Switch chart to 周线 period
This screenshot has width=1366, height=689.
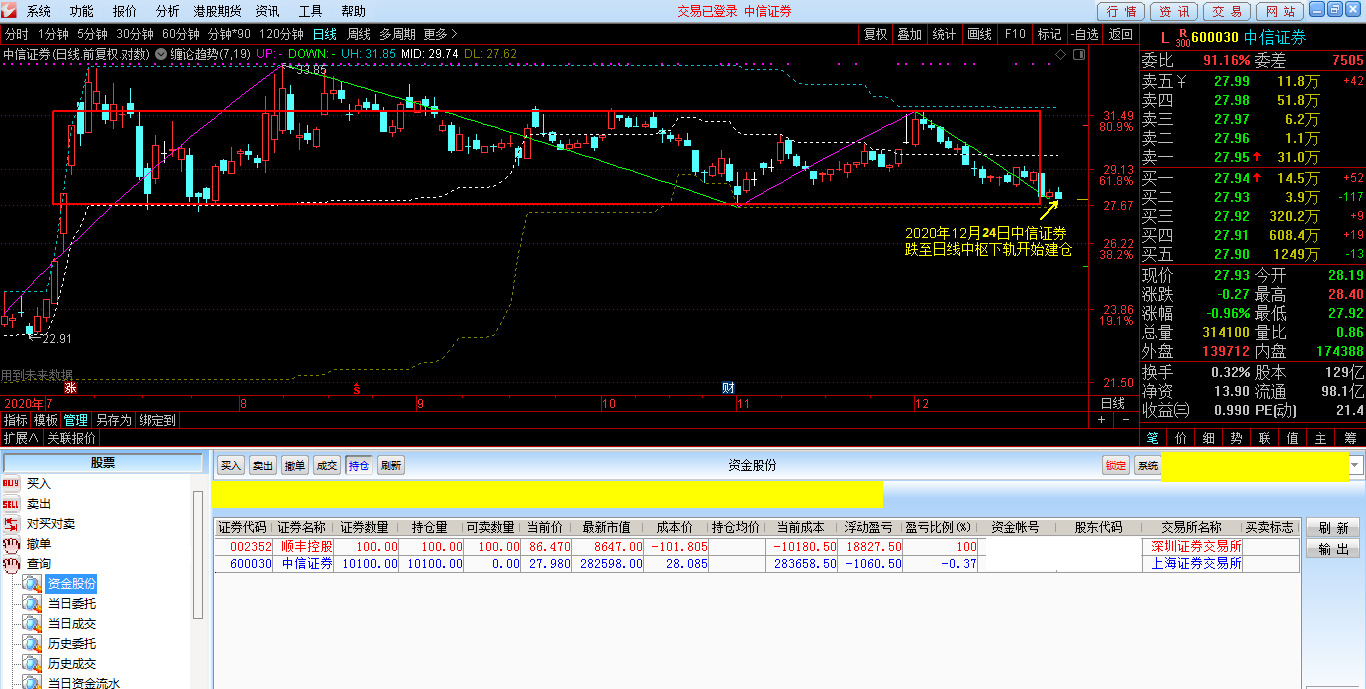point(359,34)
